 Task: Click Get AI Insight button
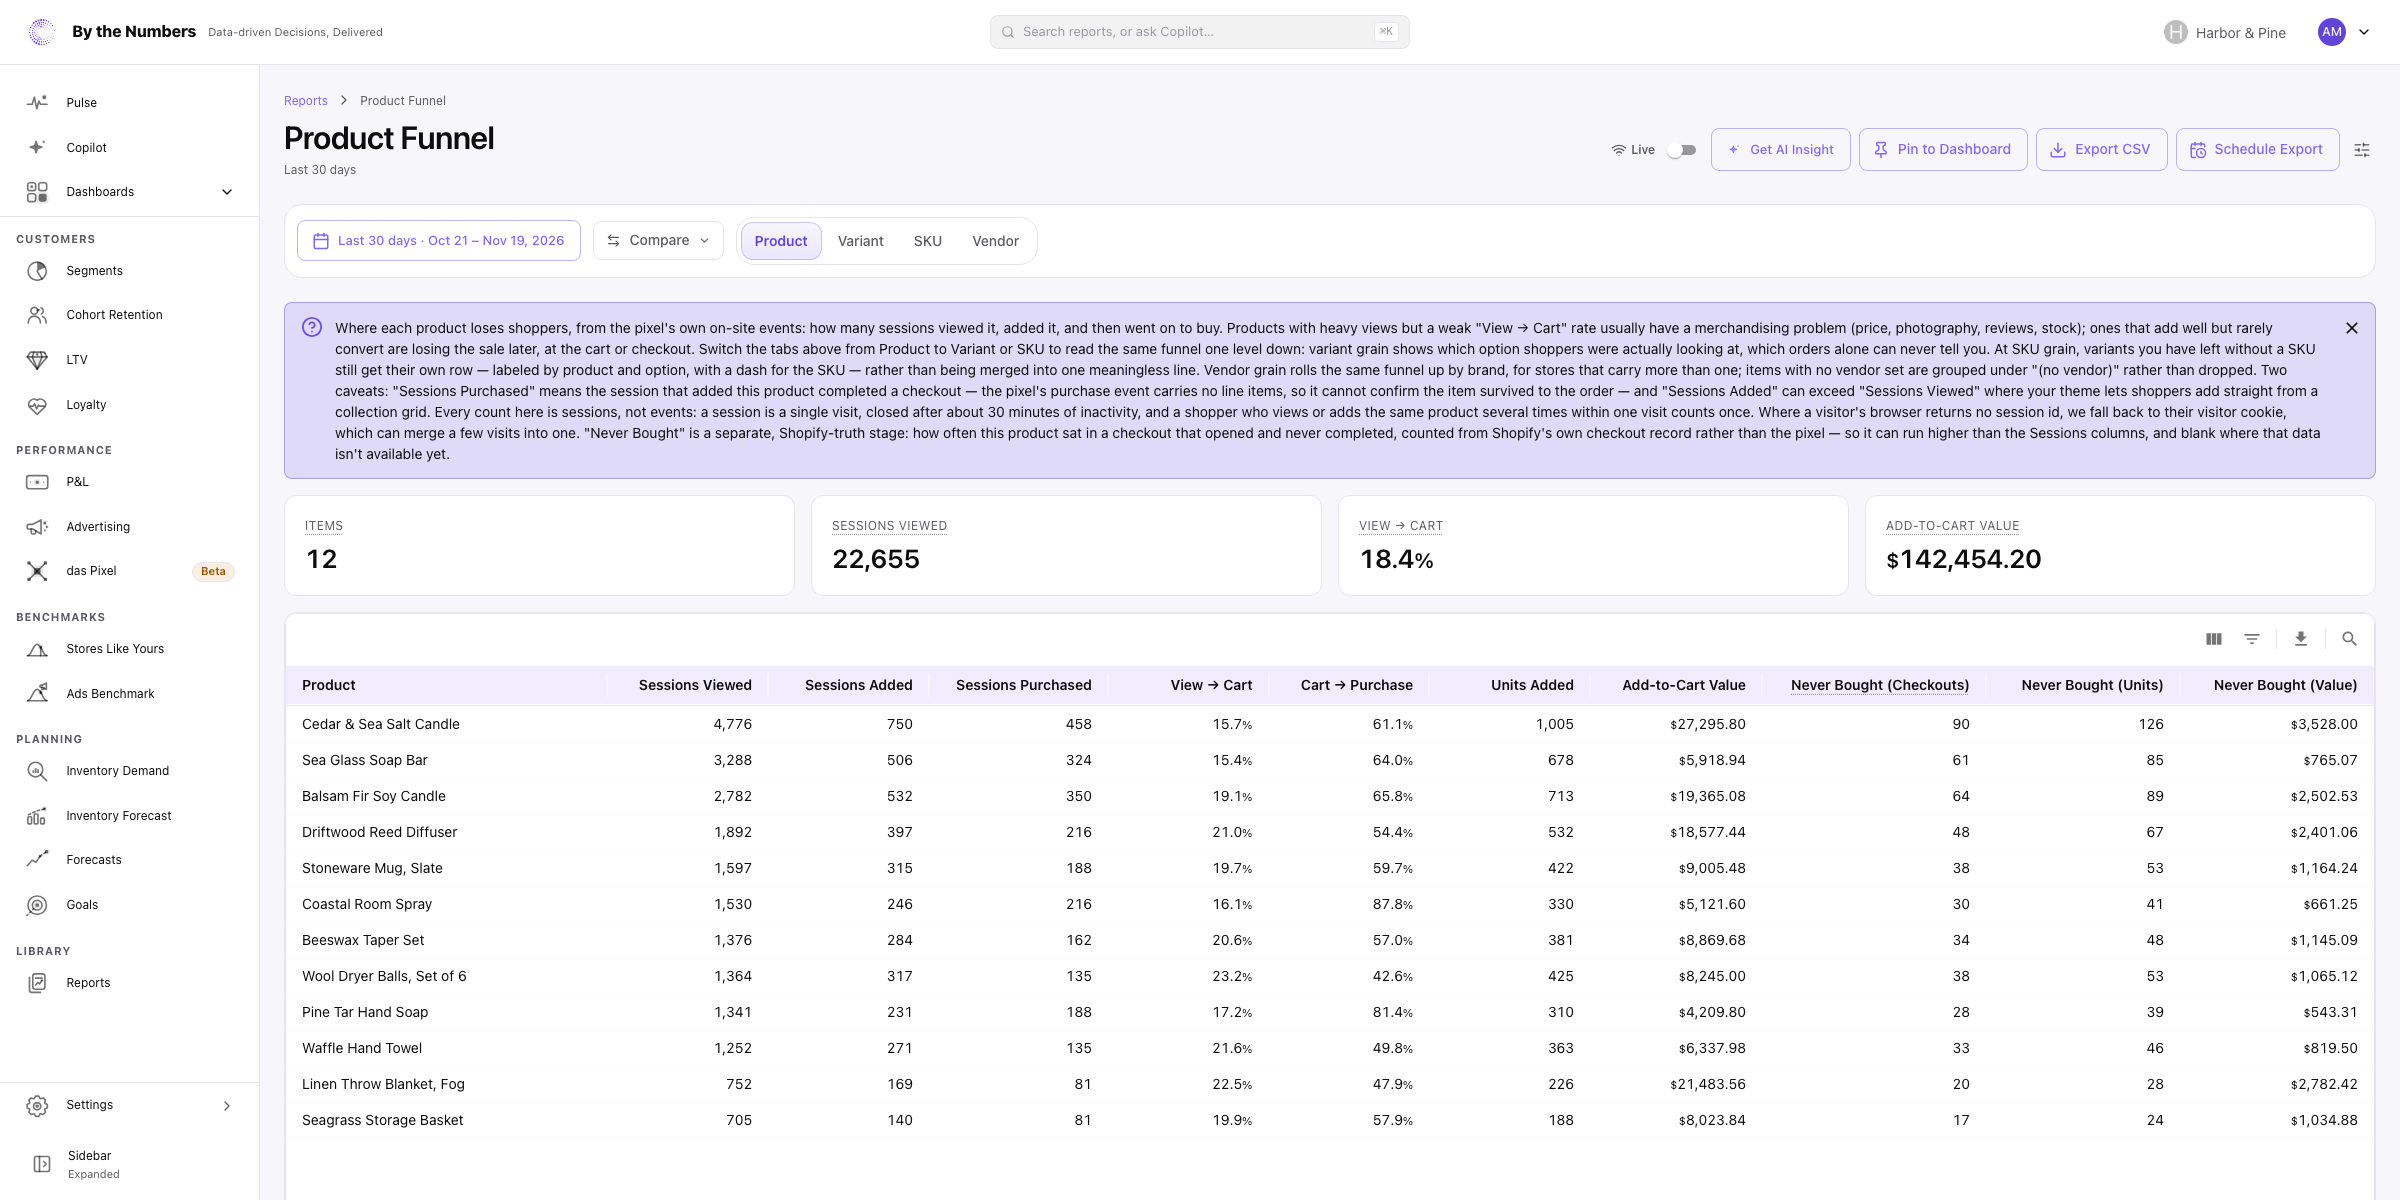point(1781,149)
